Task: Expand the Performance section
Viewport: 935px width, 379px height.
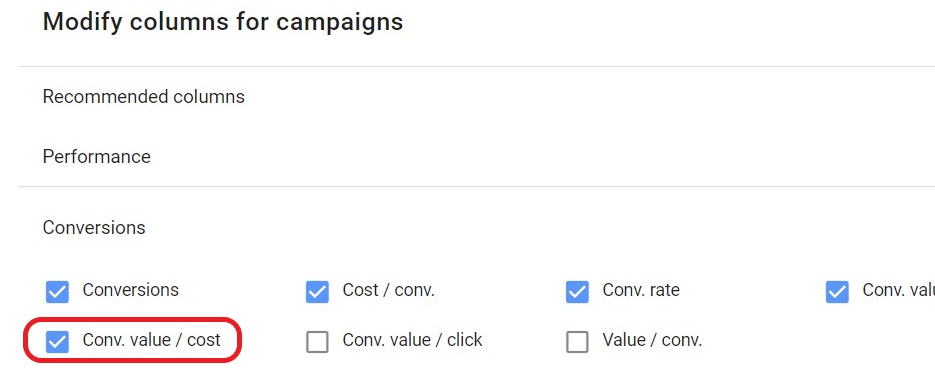Action: 97,157
